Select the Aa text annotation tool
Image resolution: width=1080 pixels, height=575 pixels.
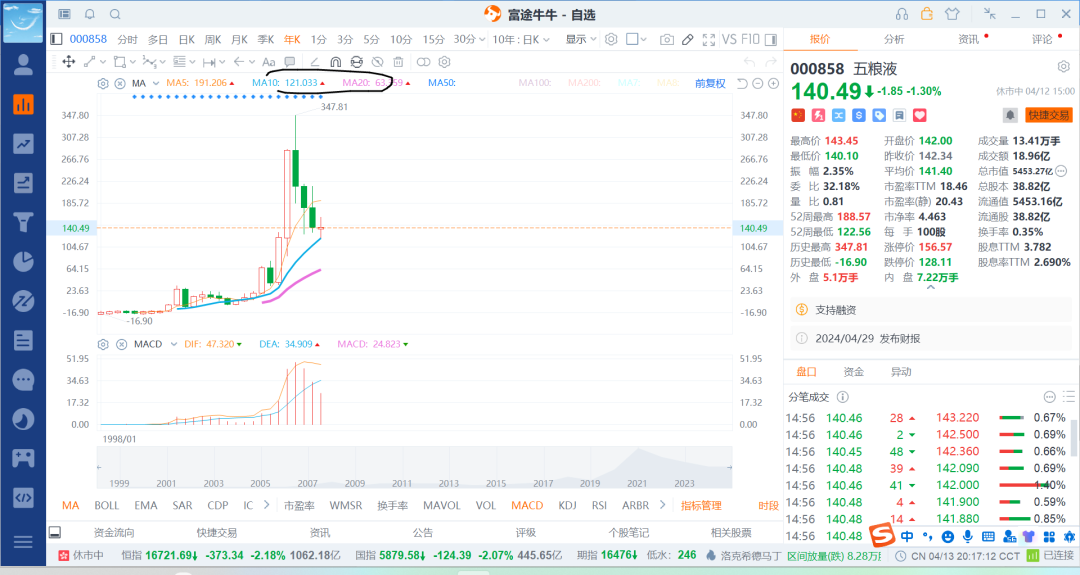(x=269, y=62)
